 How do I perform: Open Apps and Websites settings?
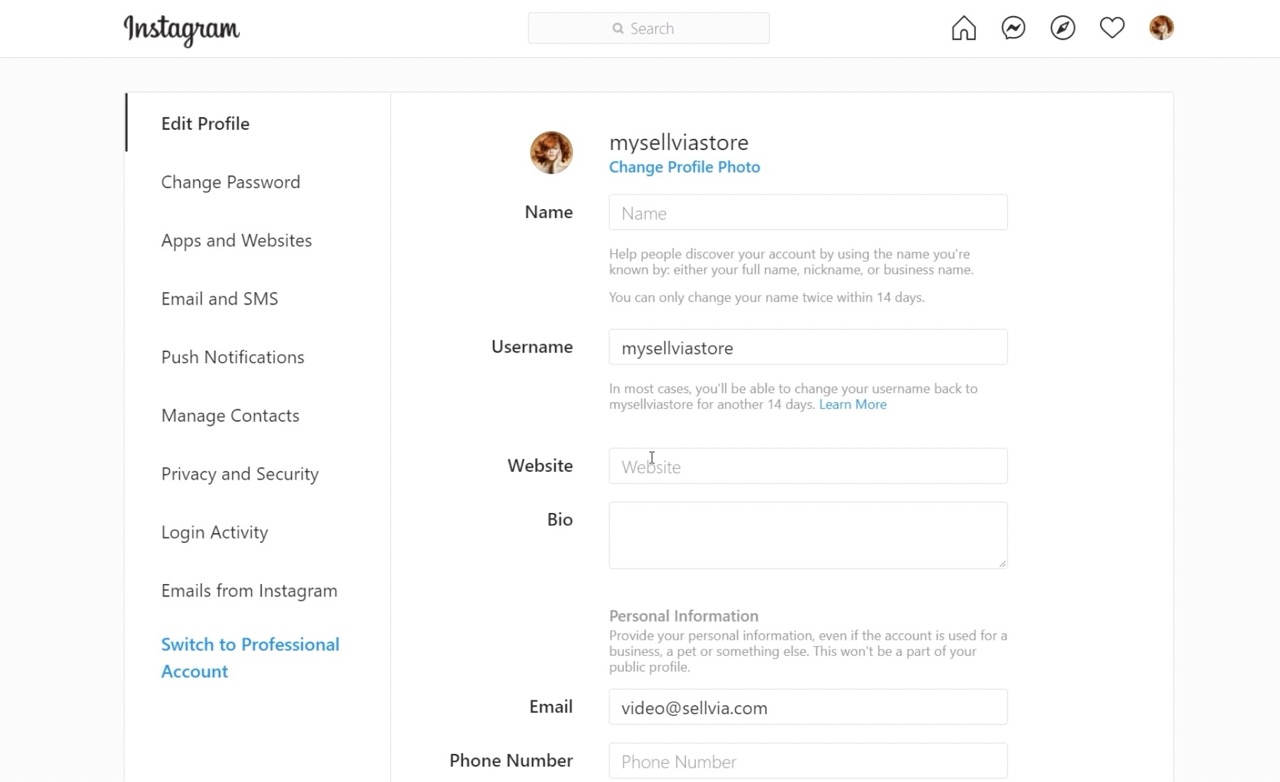(236, 240)
